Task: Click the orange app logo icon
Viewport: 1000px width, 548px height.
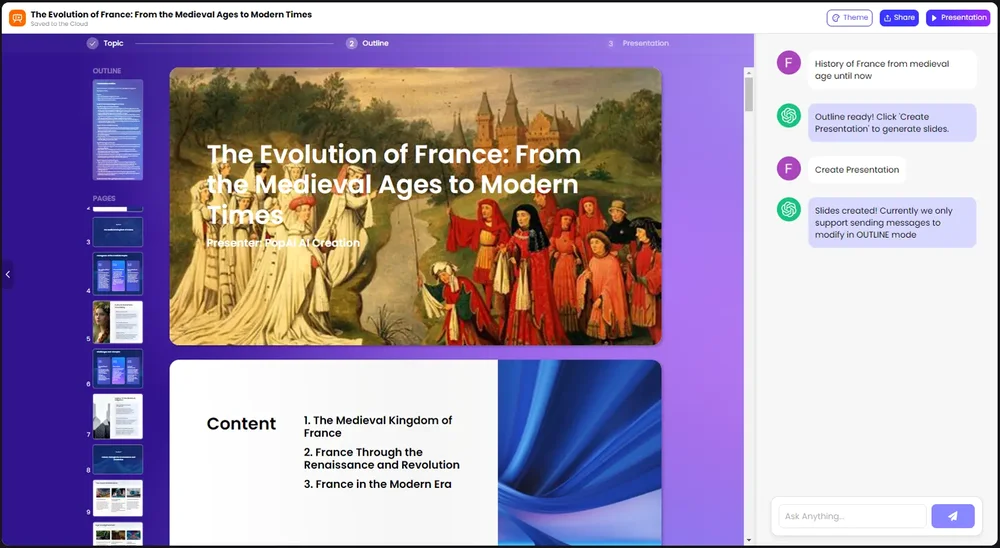Action: tap(17, 18)
